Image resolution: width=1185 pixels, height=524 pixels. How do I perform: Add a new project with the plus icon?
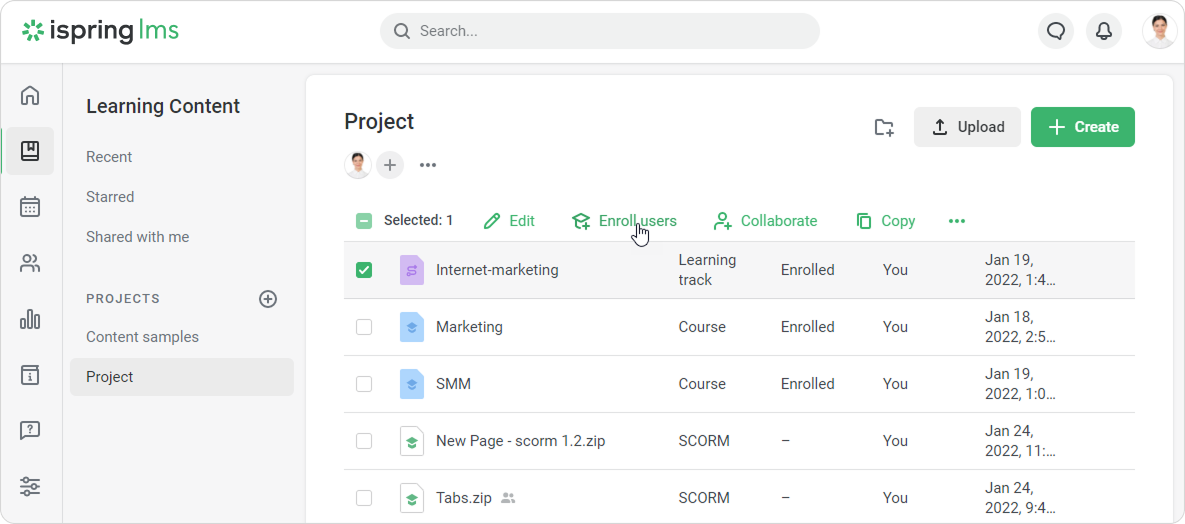click(268, 299)
